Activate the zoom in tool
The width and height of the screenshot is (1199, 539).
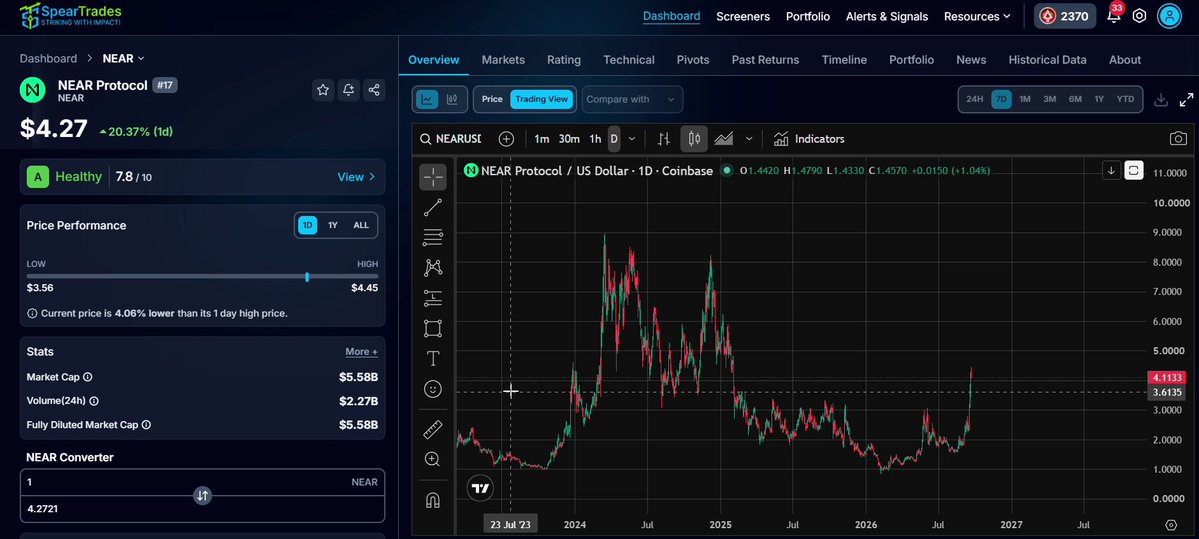433,459
